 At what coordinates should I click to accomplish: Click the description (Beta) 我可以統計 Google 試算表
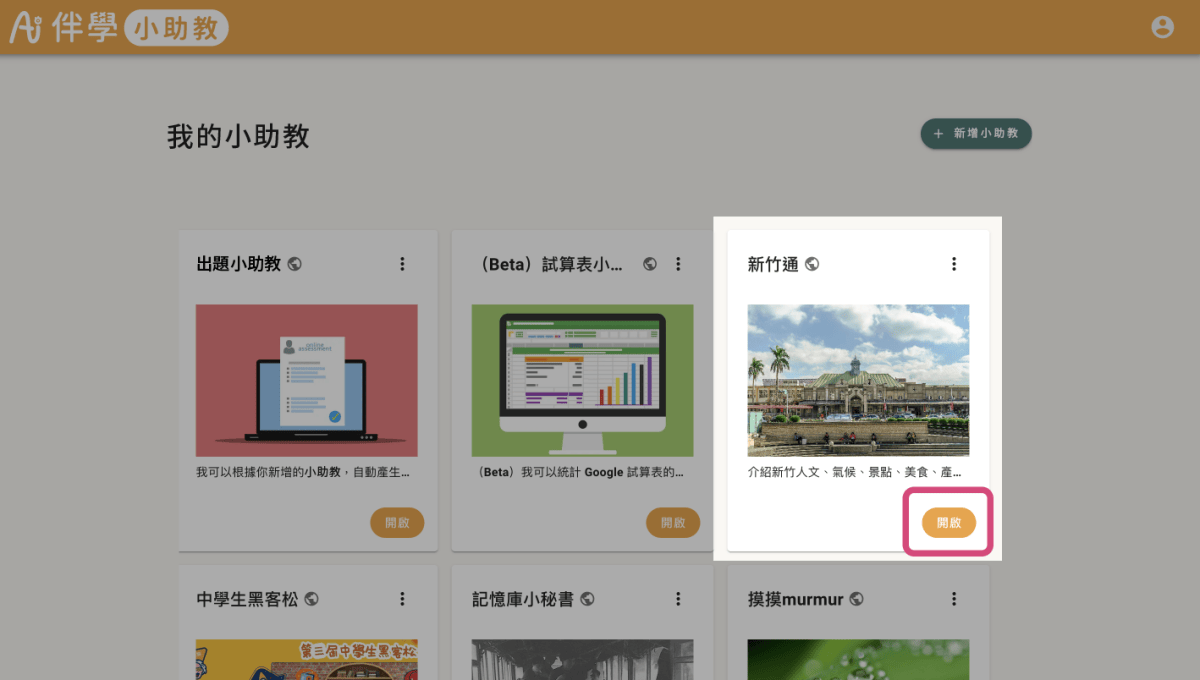pos(578,471)
